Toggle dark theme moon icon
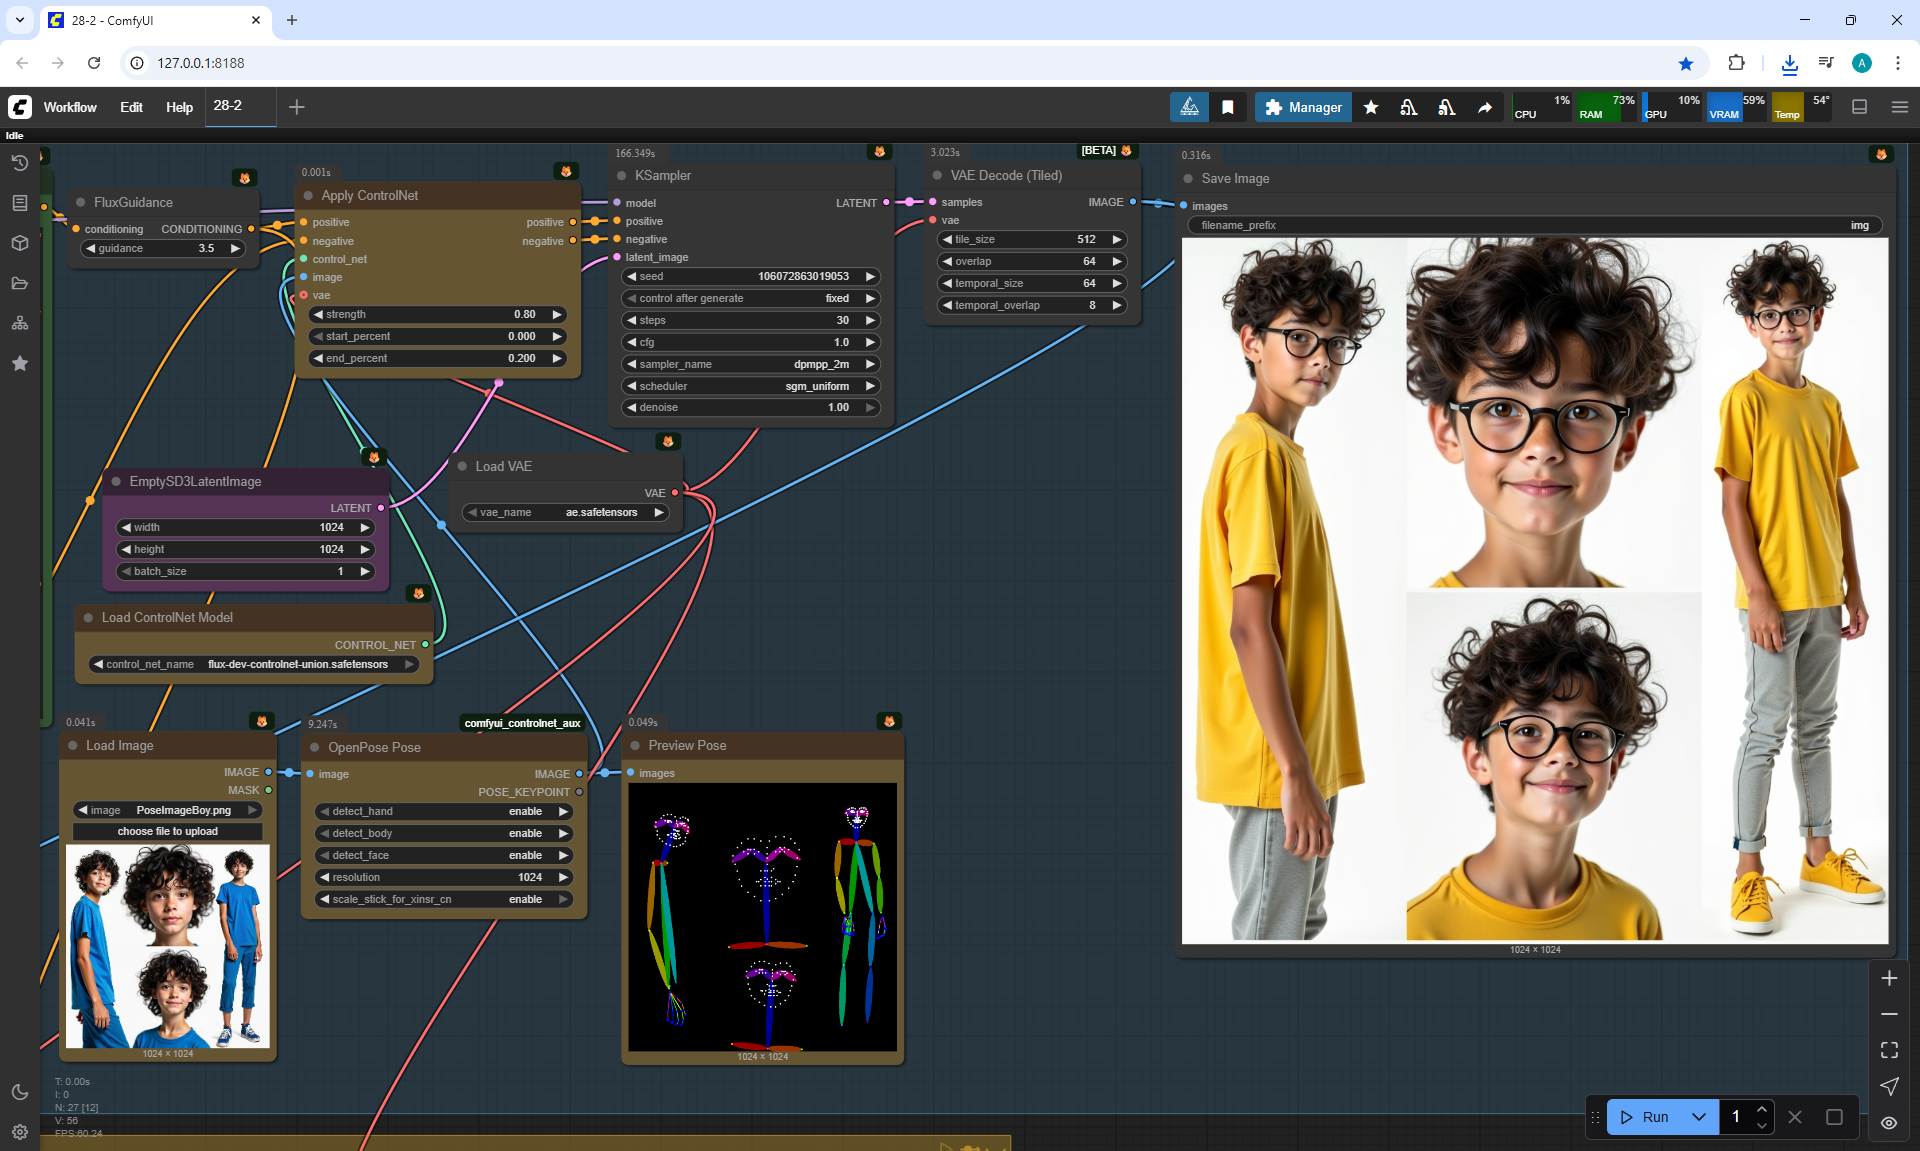Screen dimensions: 1920x1151 19,1092
